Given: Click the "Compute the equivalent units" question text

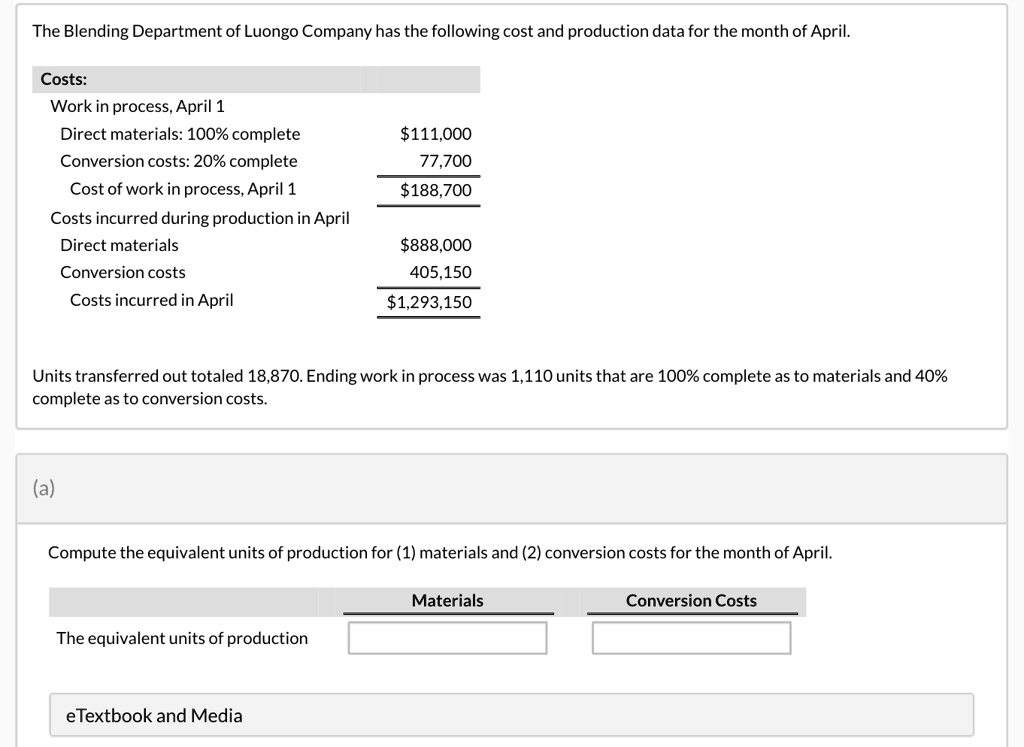Looking at the screenshot, I should (x=439, y=552).
